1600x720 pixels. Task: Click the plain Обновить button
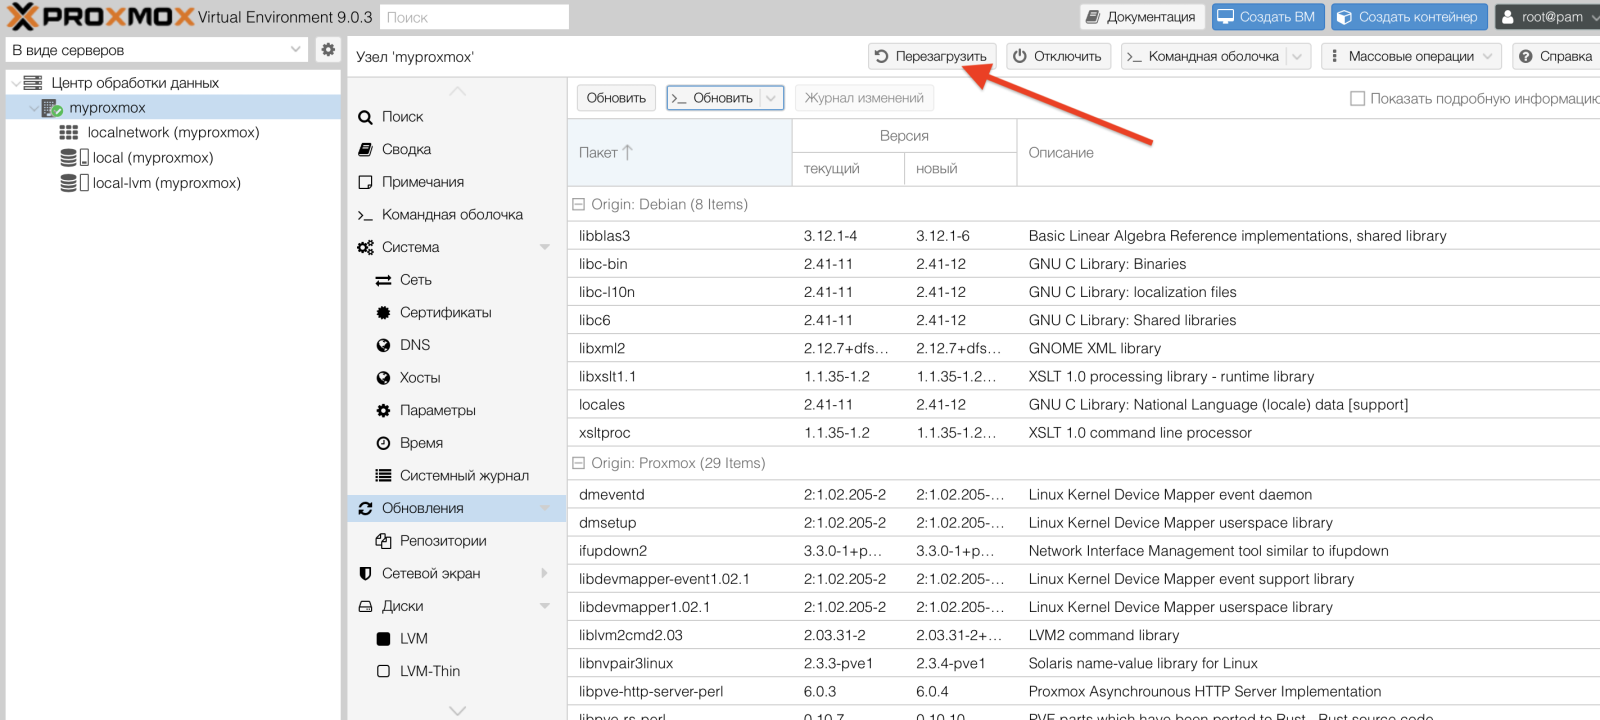(x=617, y=98)
